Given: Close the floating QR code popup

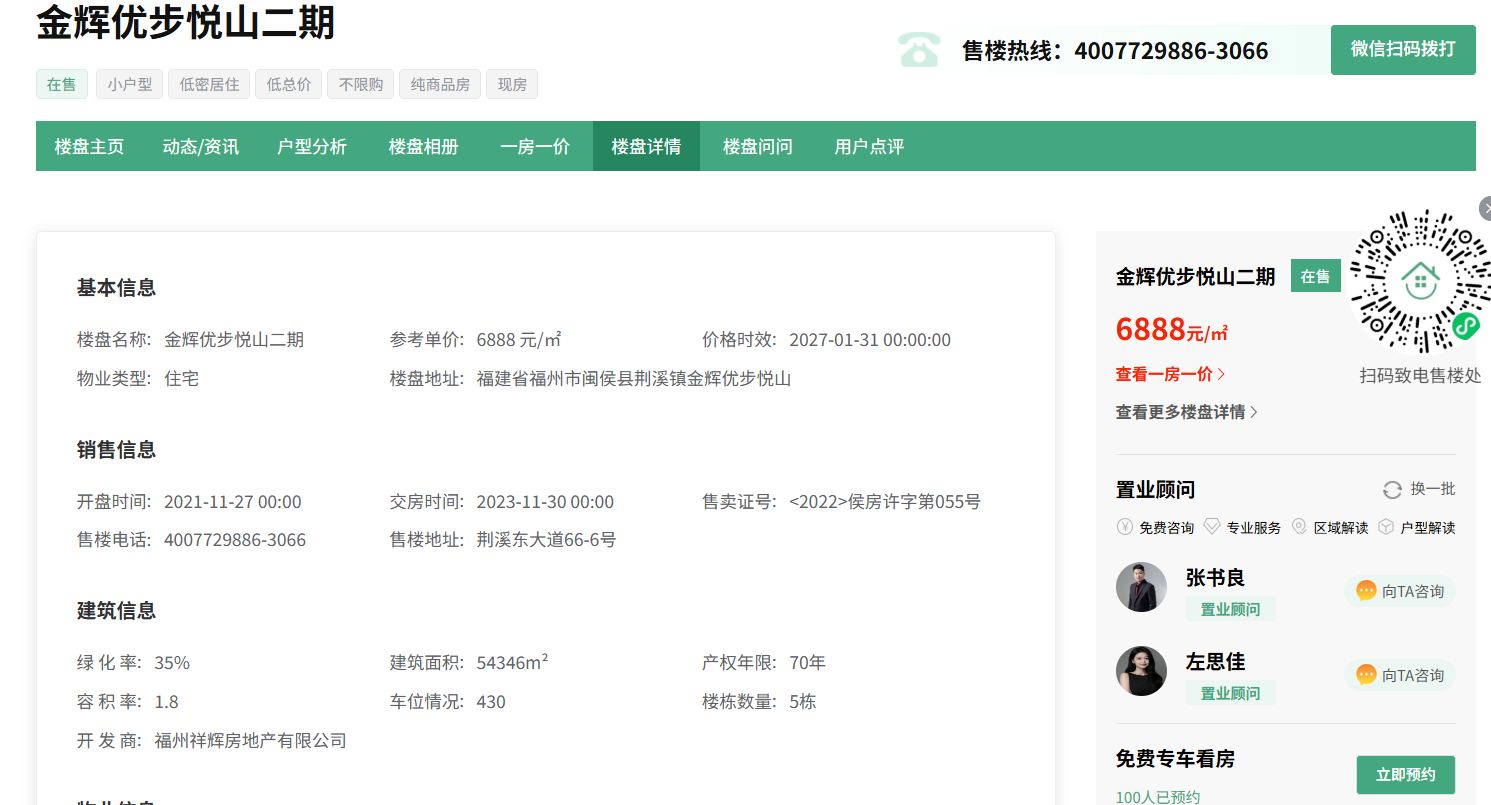Looking at the screenshot, I should click(x=1486, y=208).
